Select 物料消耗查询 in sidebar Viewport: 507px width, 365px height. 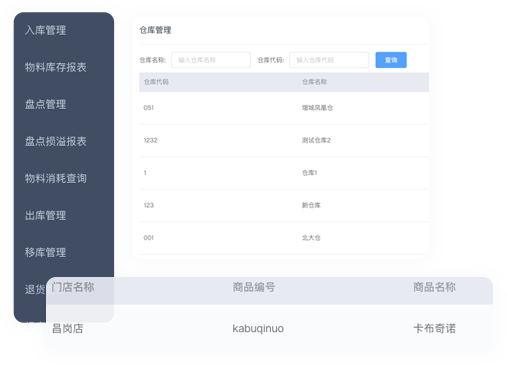pyautogui.click(x=56, y=178)
